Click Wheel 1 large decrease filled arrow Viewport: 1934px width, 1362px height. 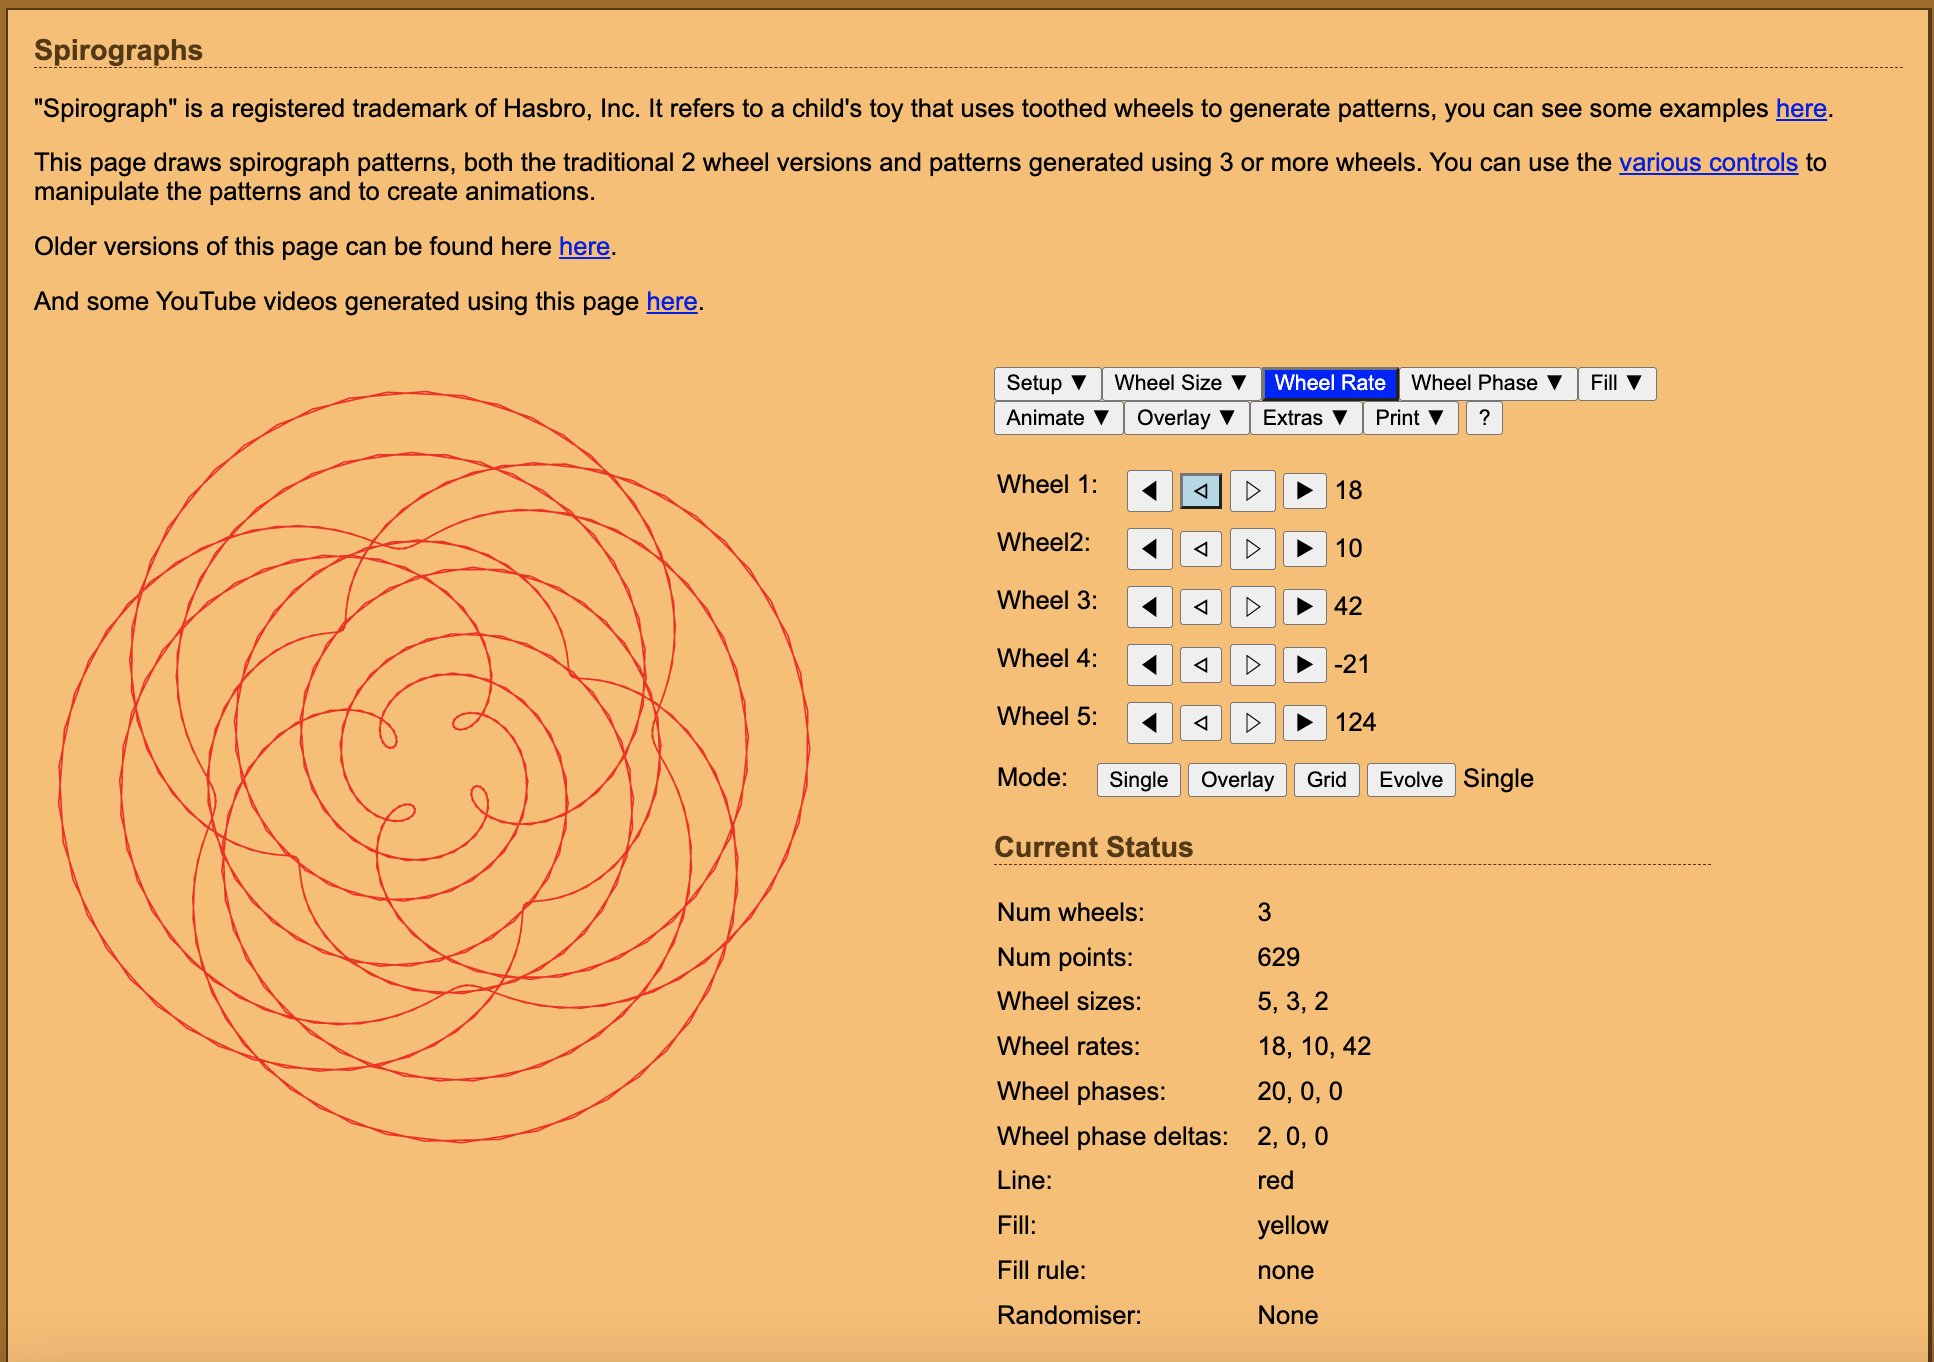coord(1149,491)
